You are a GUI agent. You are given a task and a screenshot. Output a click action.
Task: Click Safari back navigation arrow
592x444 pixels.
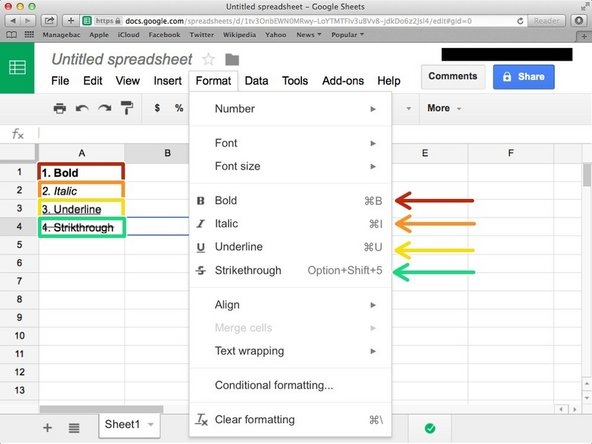click(x=14, y=21)
